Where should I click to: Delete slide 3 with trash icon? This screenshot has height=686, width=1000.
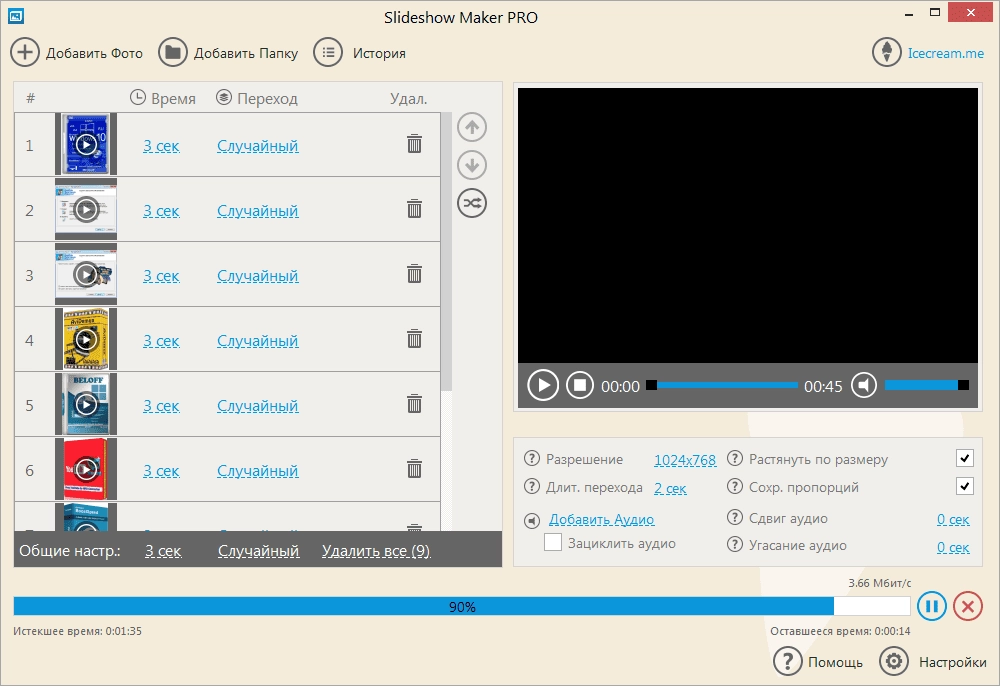pyautogui.click(x=415, y=274)
